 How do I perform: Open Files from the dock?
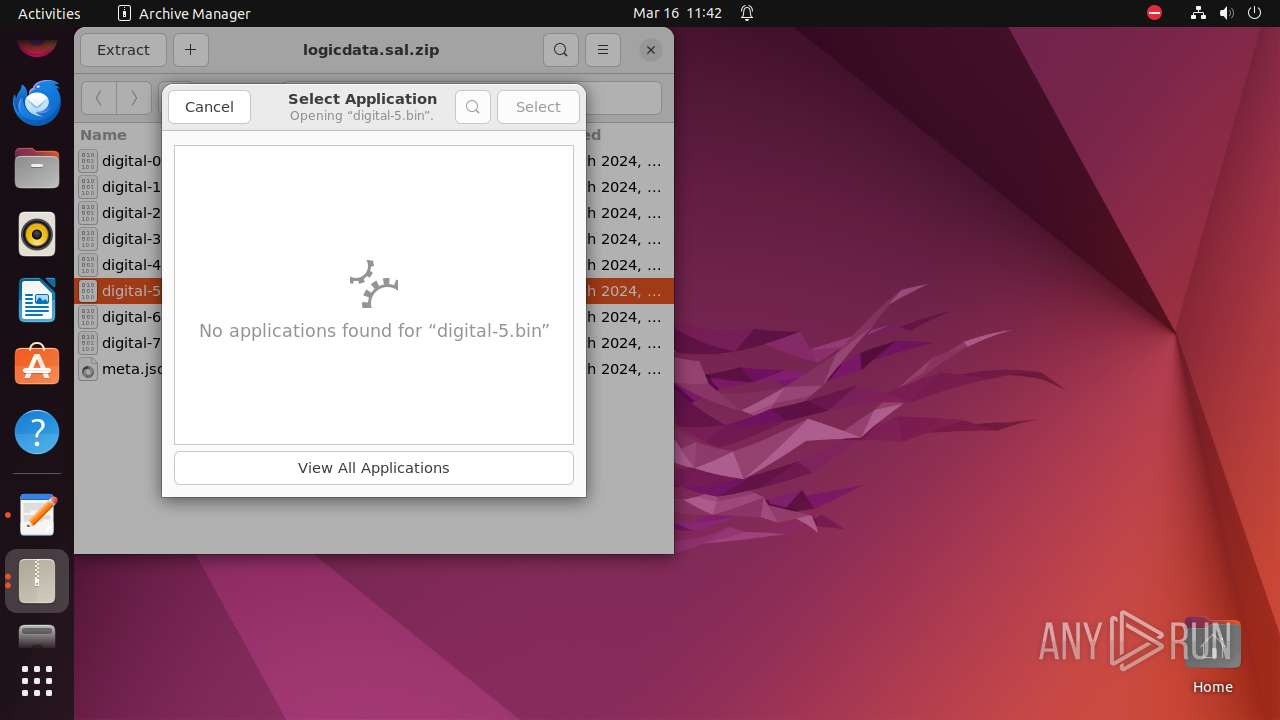tap(37, 169)
